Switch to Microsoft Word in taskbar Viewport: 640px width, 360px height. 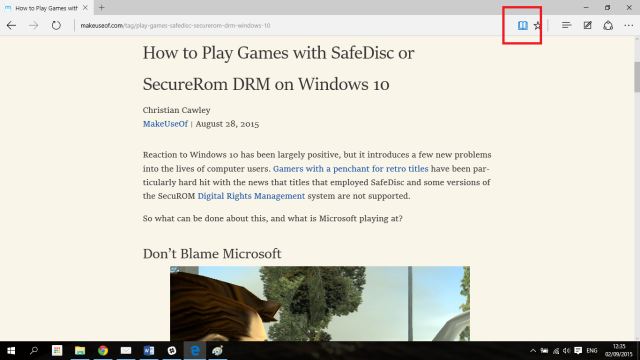149,351
